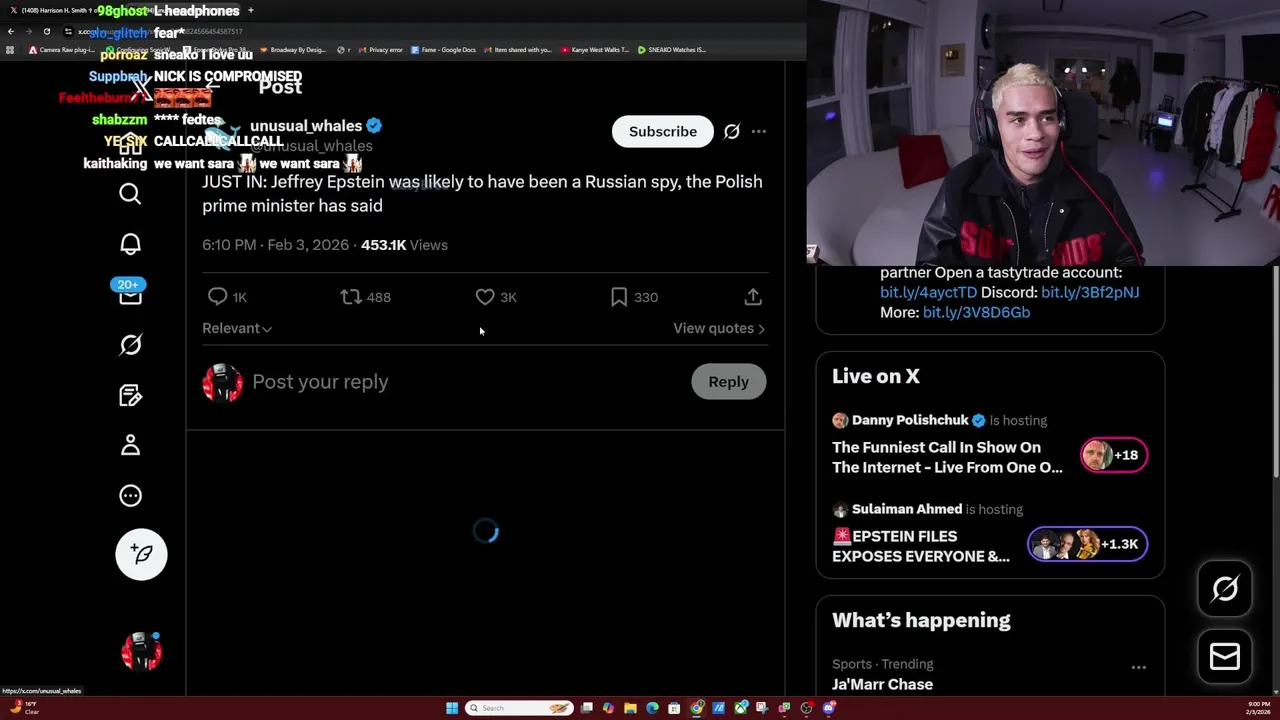Screen dimensions: 1280x720
Task: Click the Reply button
Action: coord(728,382)
